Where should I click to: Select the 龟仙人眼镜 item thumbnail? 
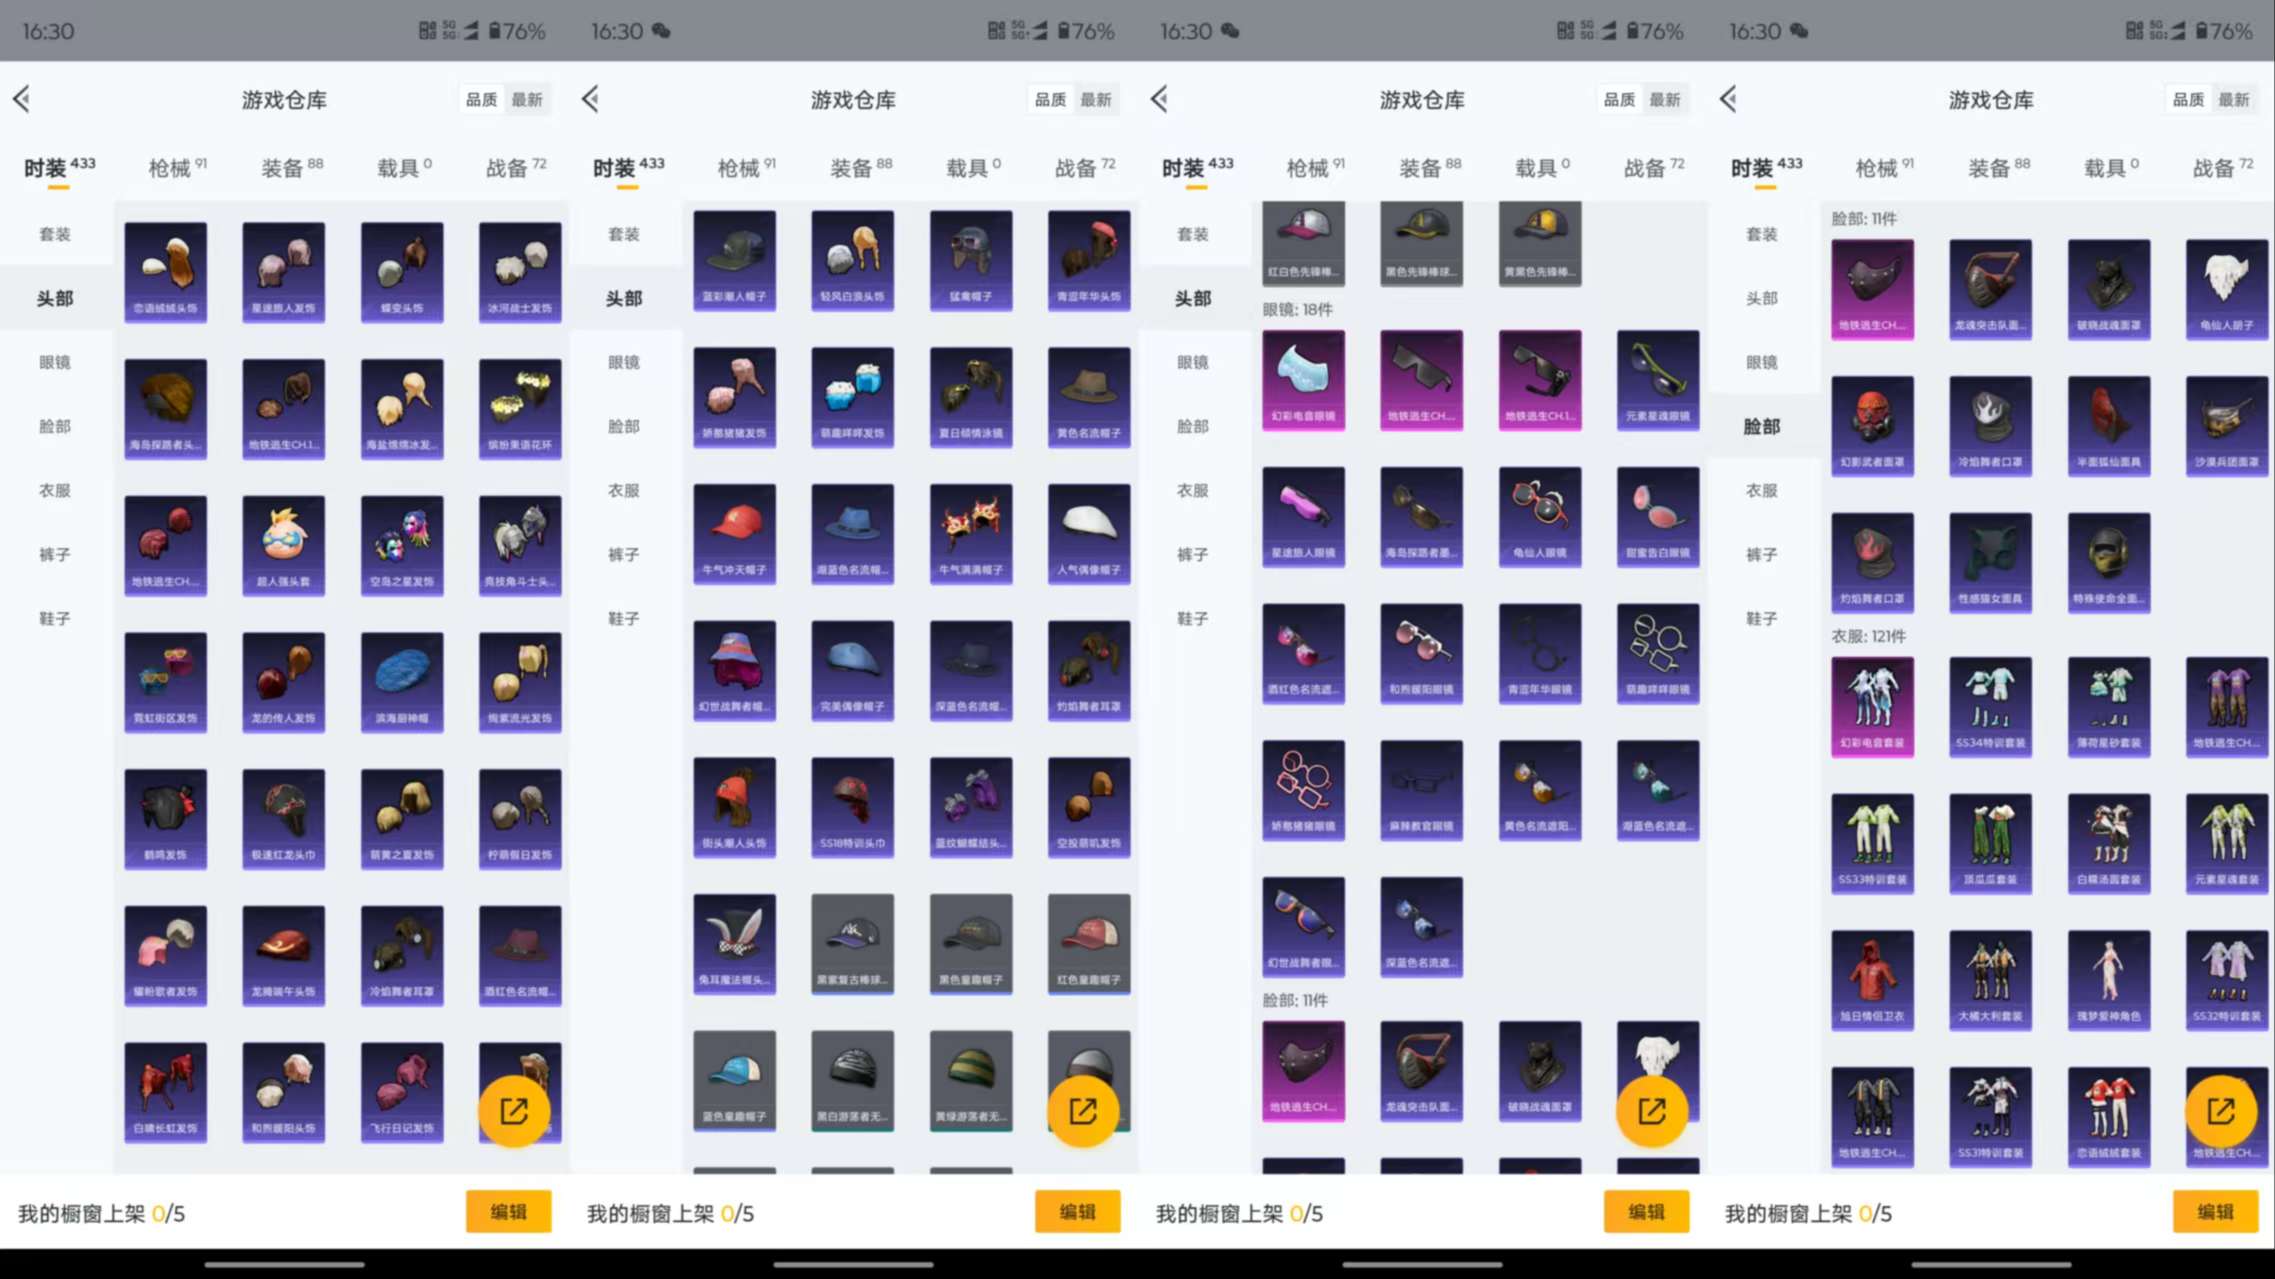(1539, 515)
